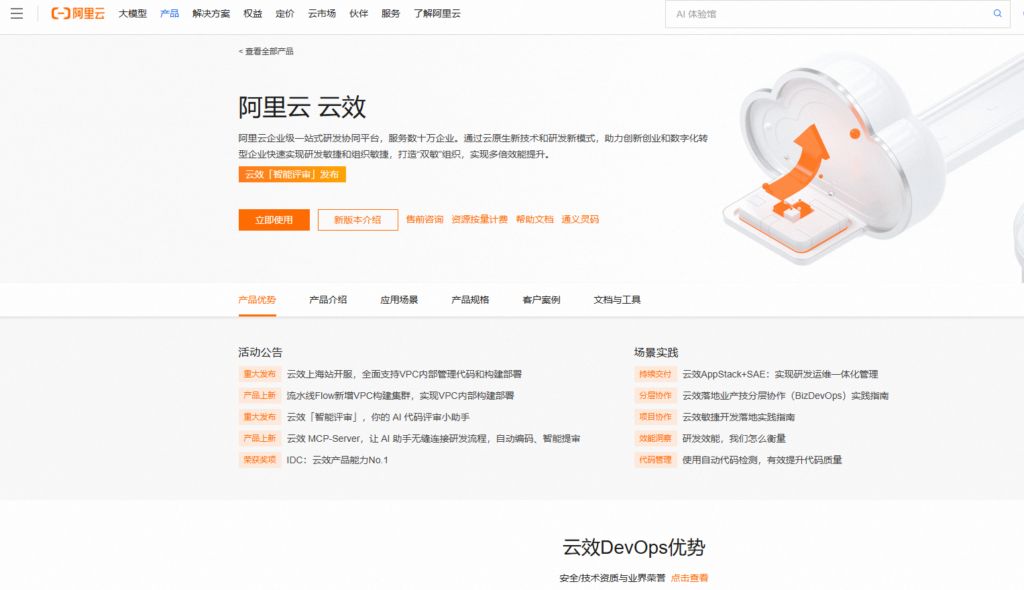The height and width of the screenshot is (590, 1024).
Task: Click the 云效「智能评审」发布 badge
Action: point(291,173)
